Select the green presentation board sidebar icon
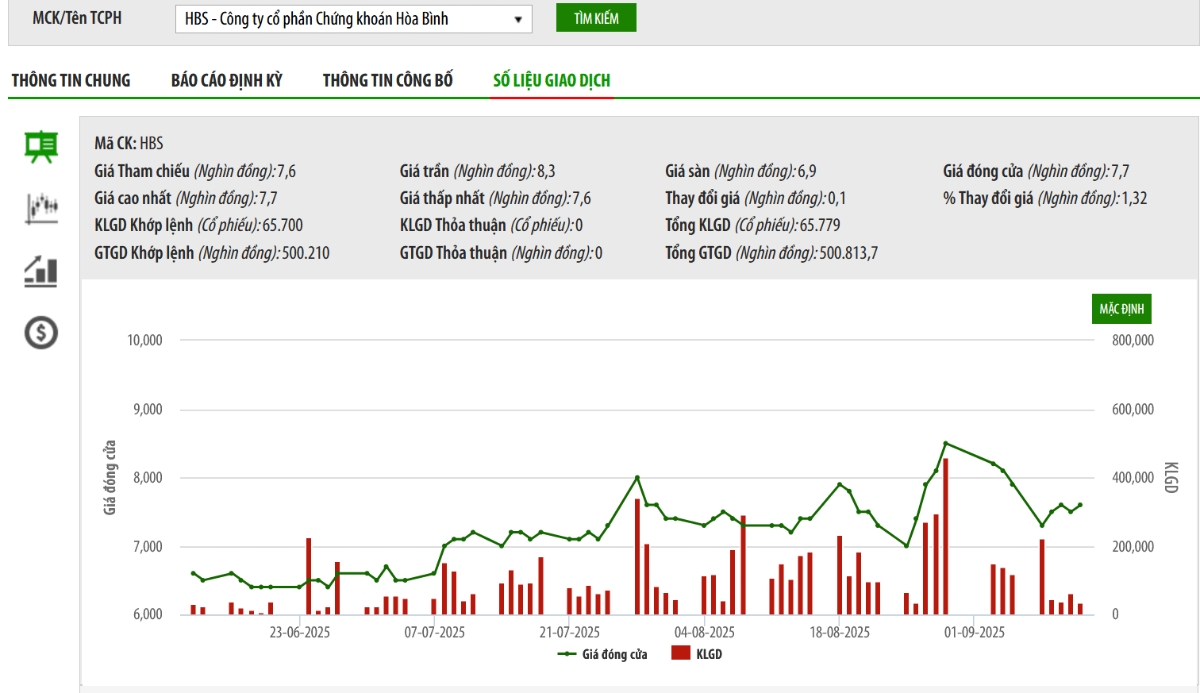The width and height of the screenshot is (1200, 693). coord(41,147)
